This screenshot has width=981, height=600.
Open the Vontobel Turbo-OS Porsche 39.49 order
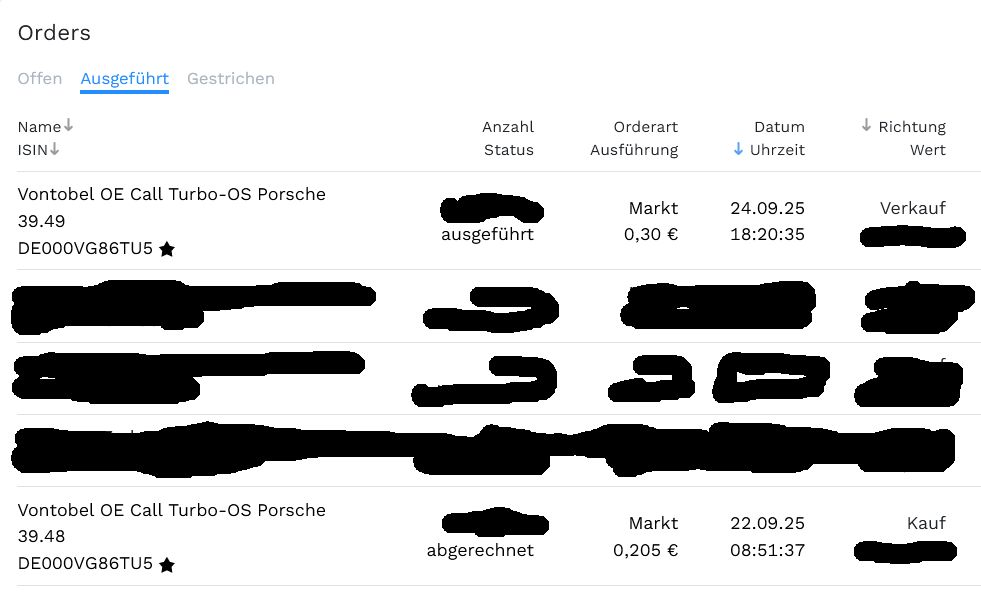coord(171,194)
